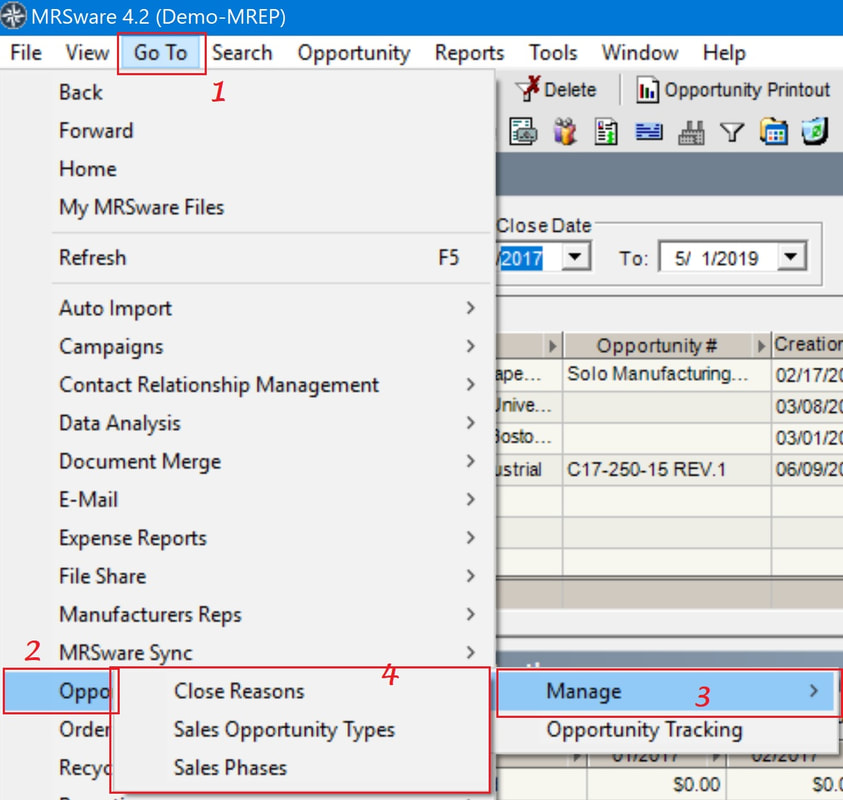Select Sales Opportunity Types menu item

[x=300, y=730]
